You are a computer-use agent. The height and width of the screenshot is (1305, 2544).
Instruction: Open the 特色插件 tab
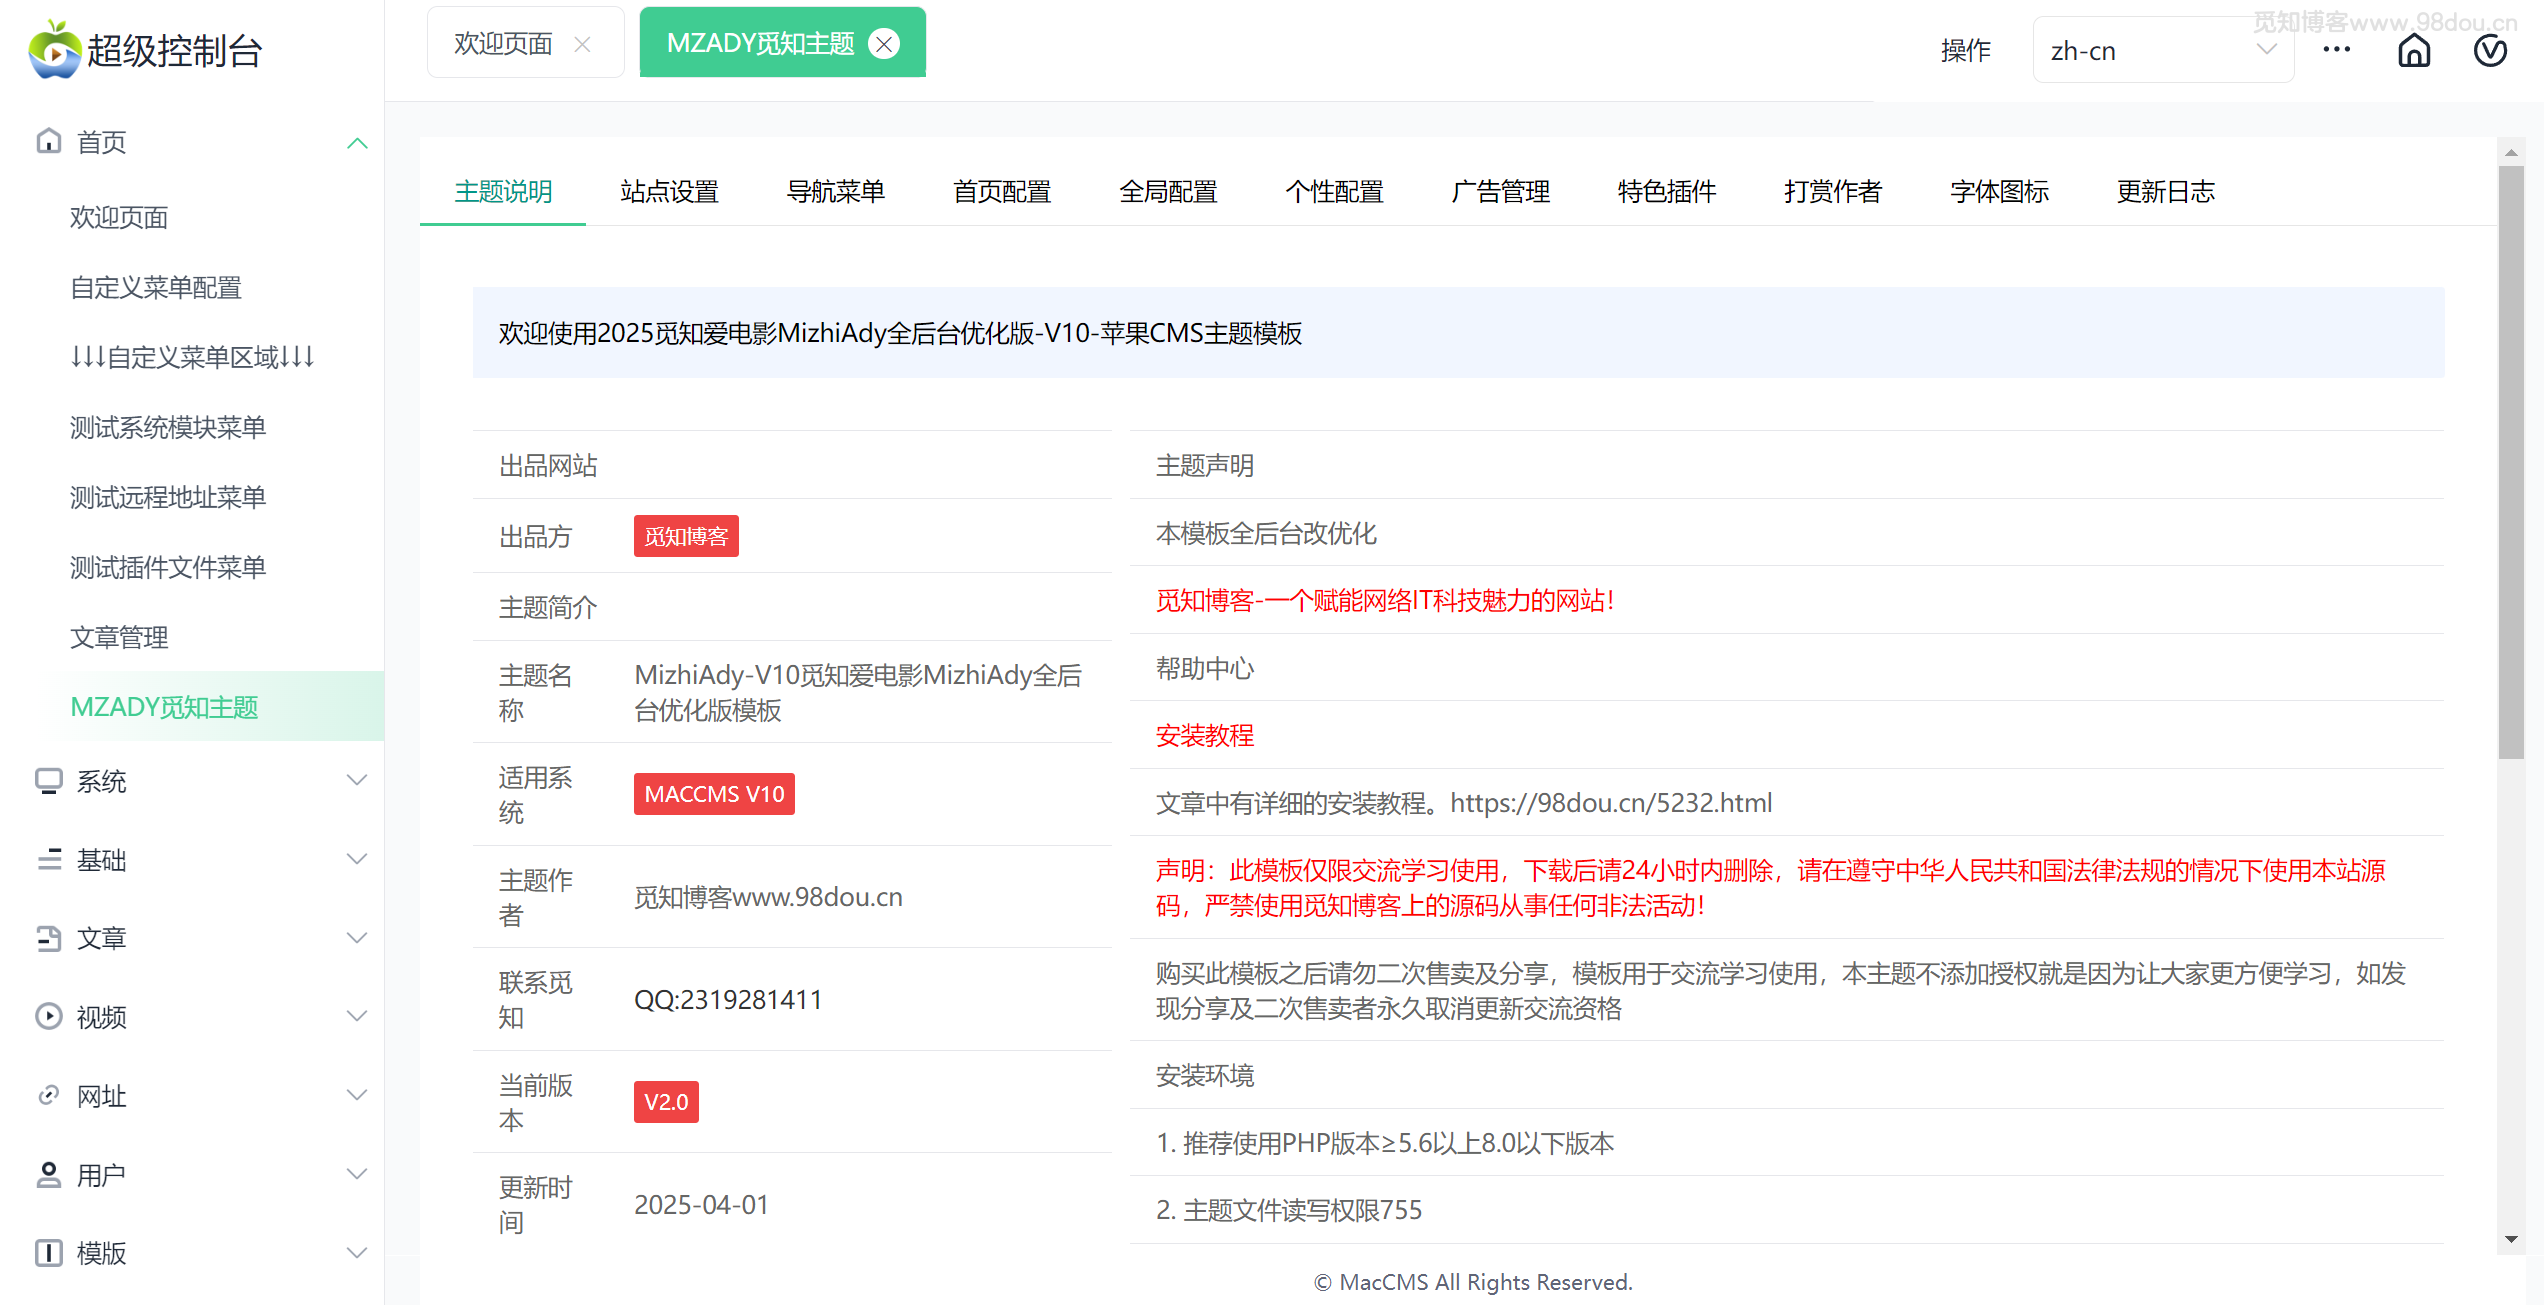1667,192
